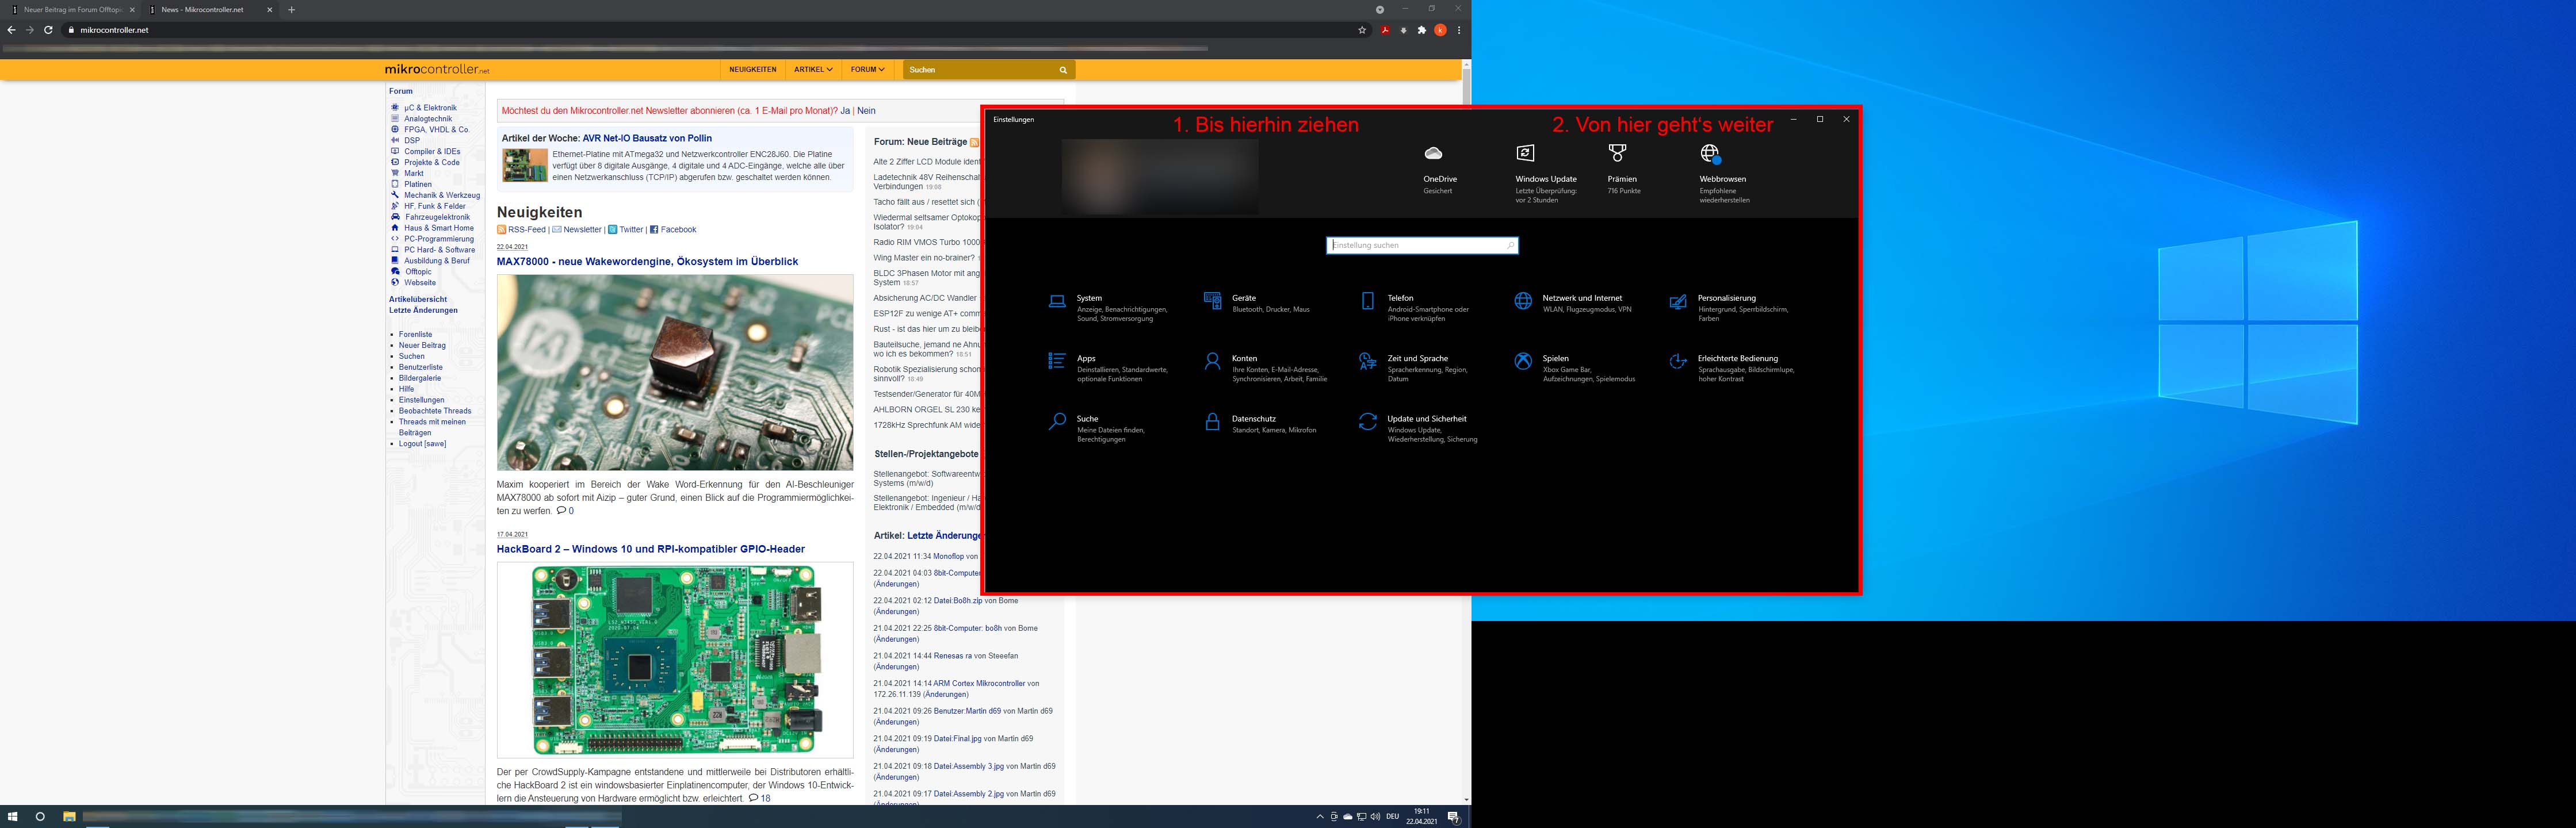The image size is (2576, 828).
Task: Open RSS icon next to Forum: Neue Beiträge
Action: (974, 143)
